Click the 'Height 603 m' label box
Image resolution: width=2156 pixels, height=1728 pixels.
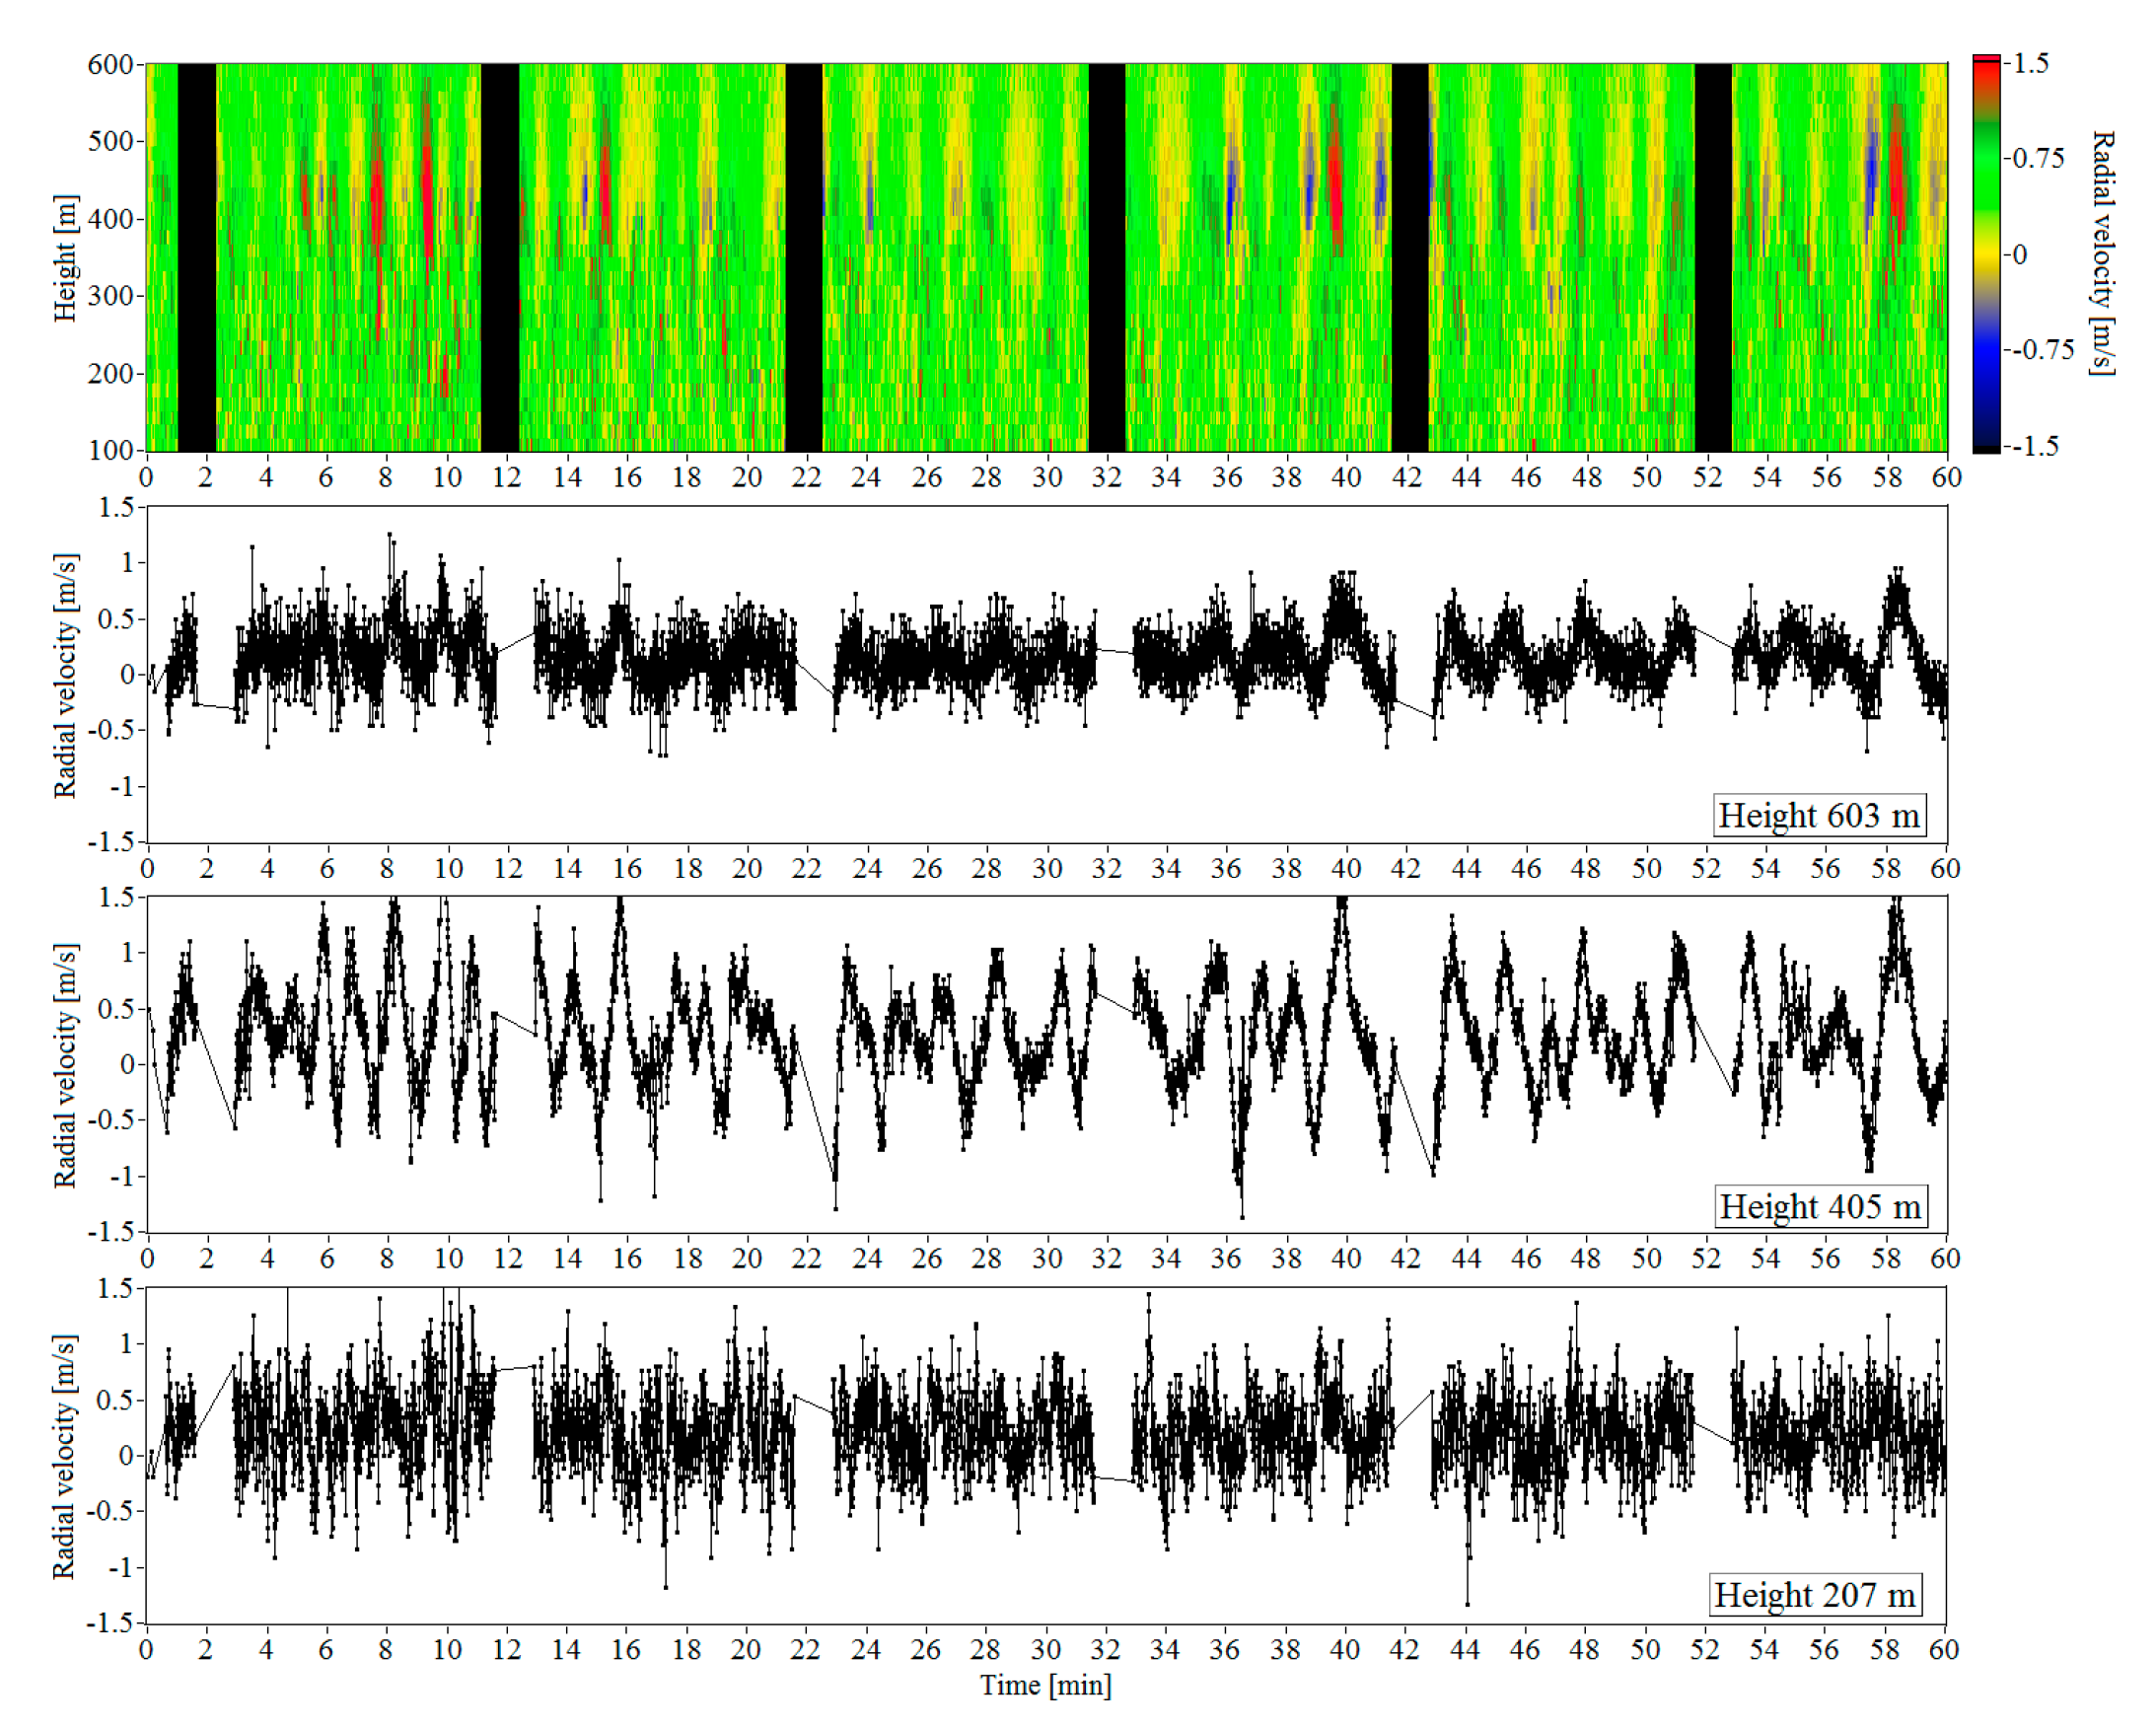[x=1818, y=816]
